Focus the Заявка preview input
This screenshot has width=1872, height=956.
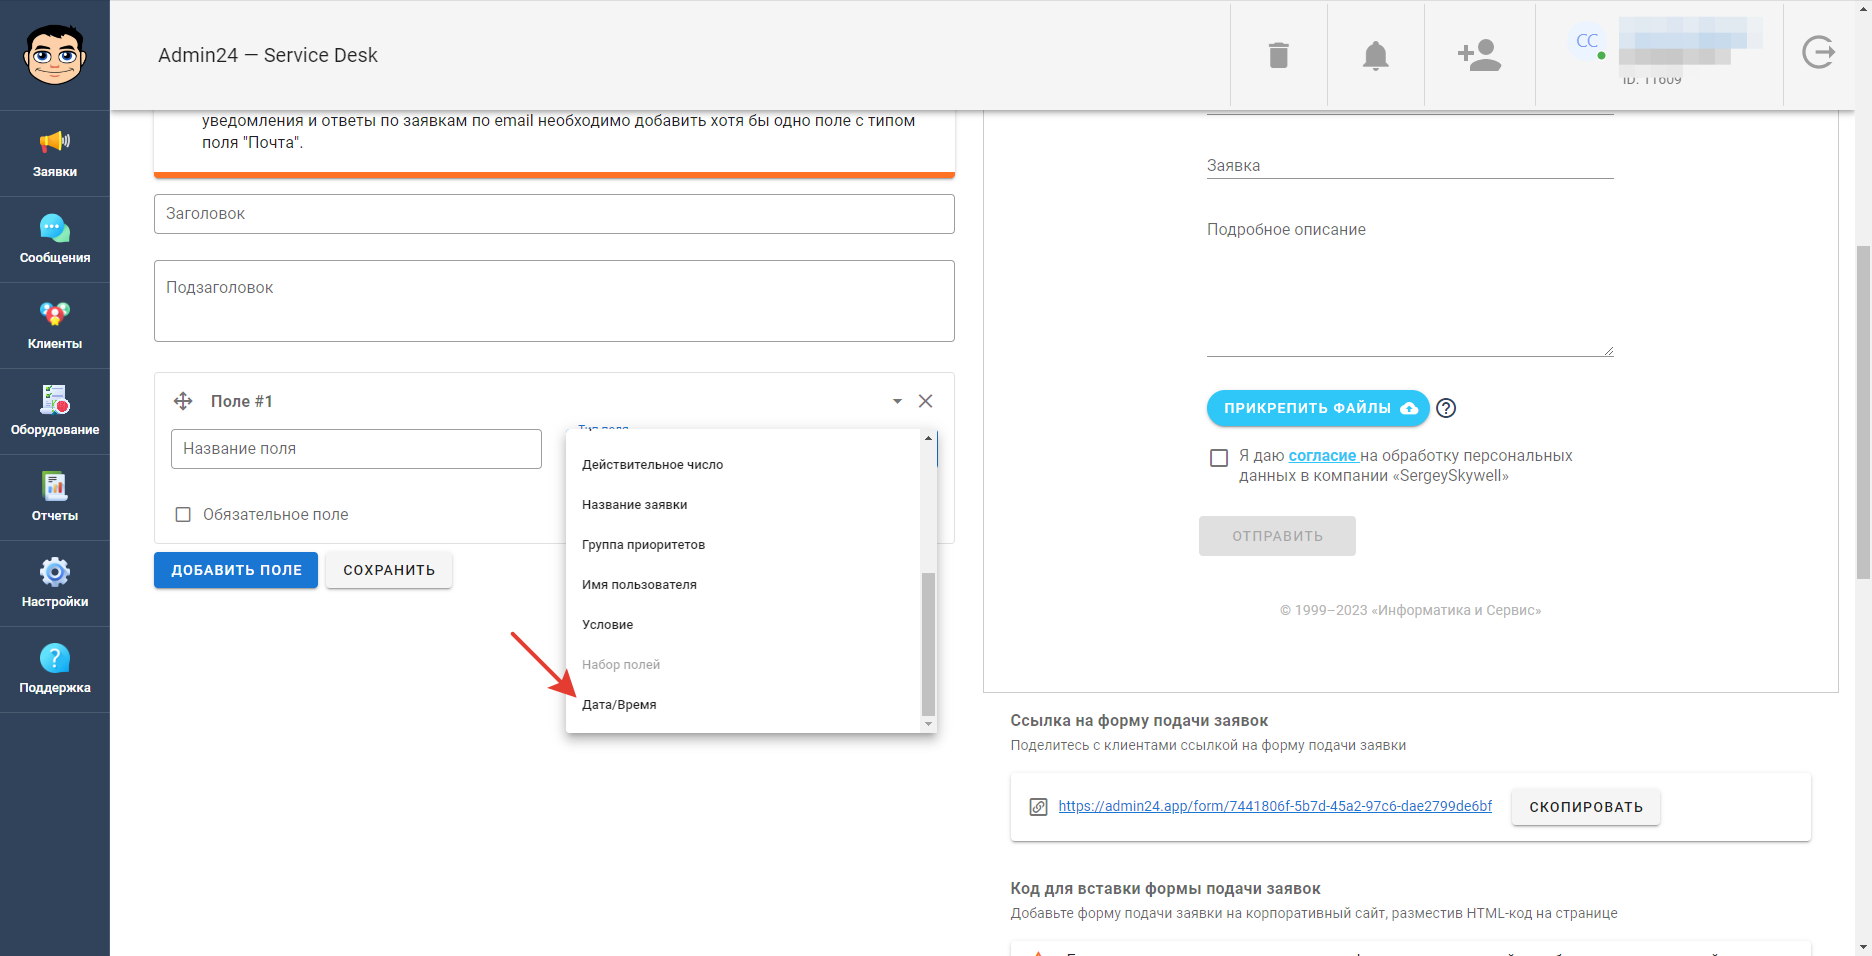tap(1410, 166)
